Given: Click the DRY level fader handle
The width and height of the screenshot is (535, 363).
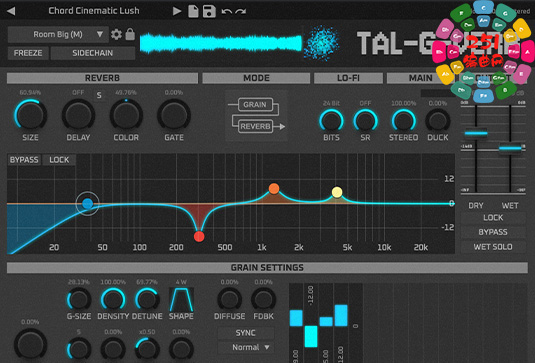Looking at the screenshot, I should coord(476,133).
